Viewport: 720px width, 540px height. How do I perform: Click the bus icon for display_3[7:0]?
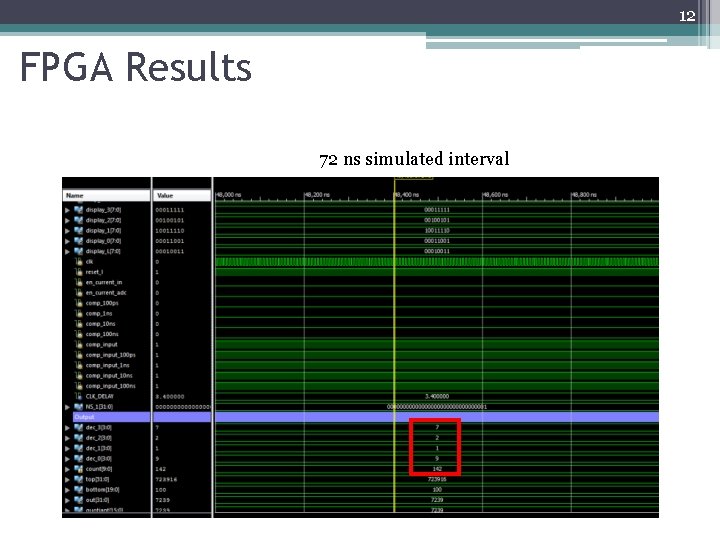coord(79,210)
